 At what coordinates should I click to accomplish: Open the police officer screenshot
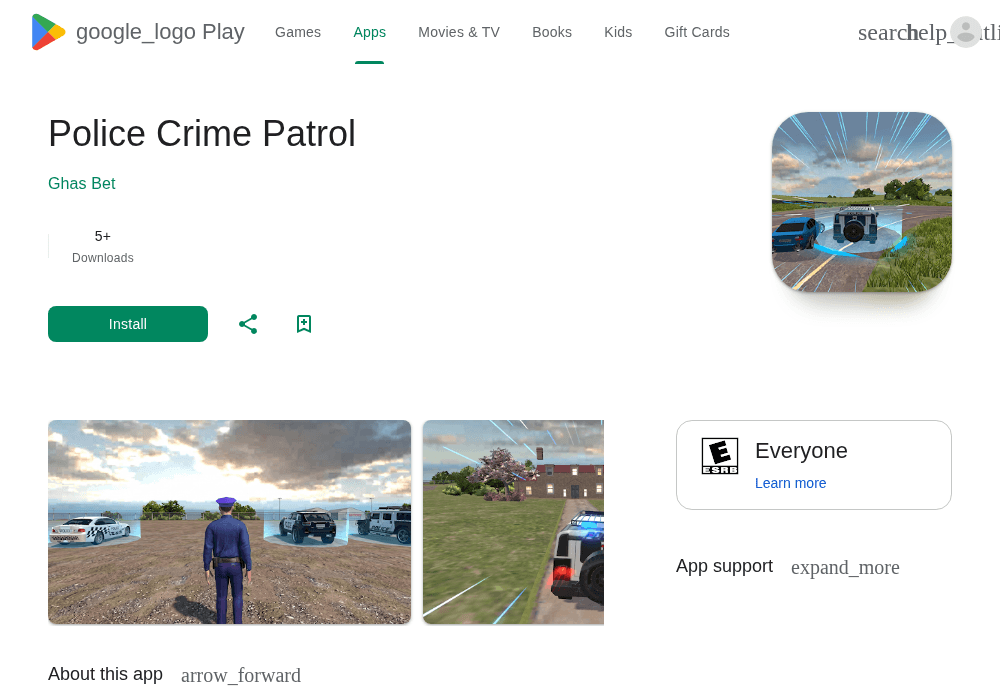coord(230,522)
